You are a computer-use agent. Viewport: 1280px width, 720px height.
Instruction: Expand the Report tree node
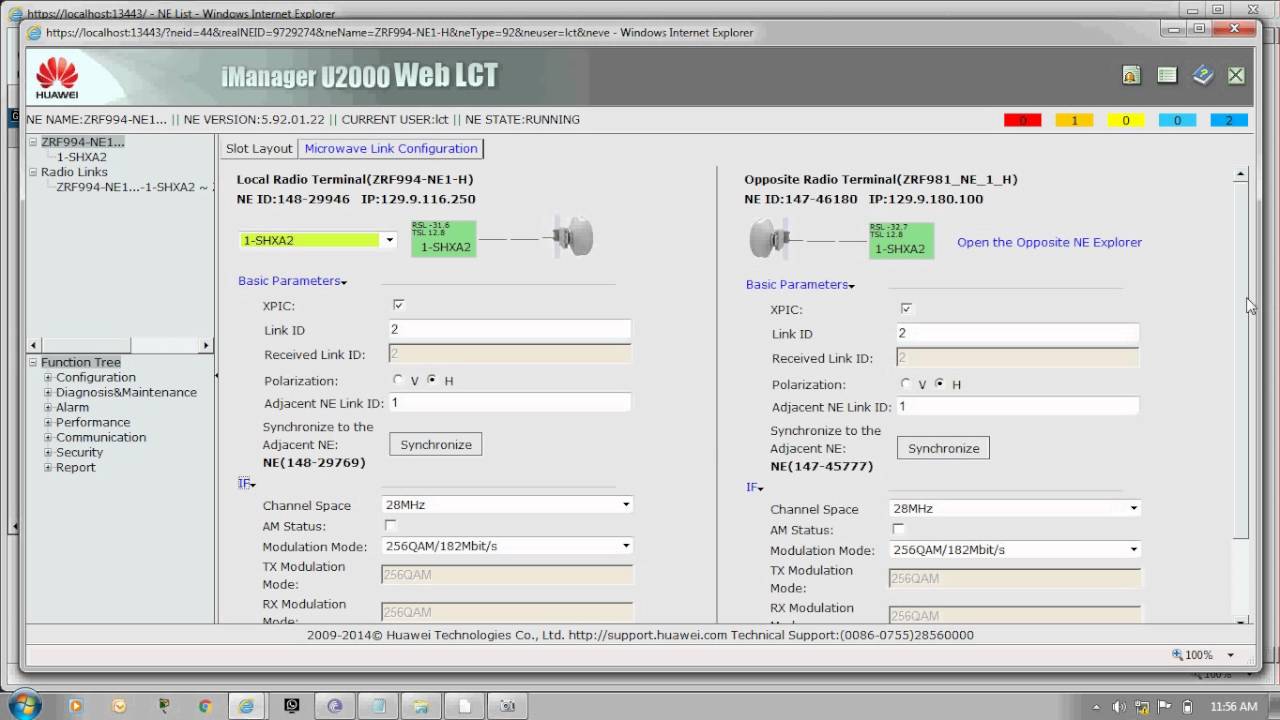[48, 468]
